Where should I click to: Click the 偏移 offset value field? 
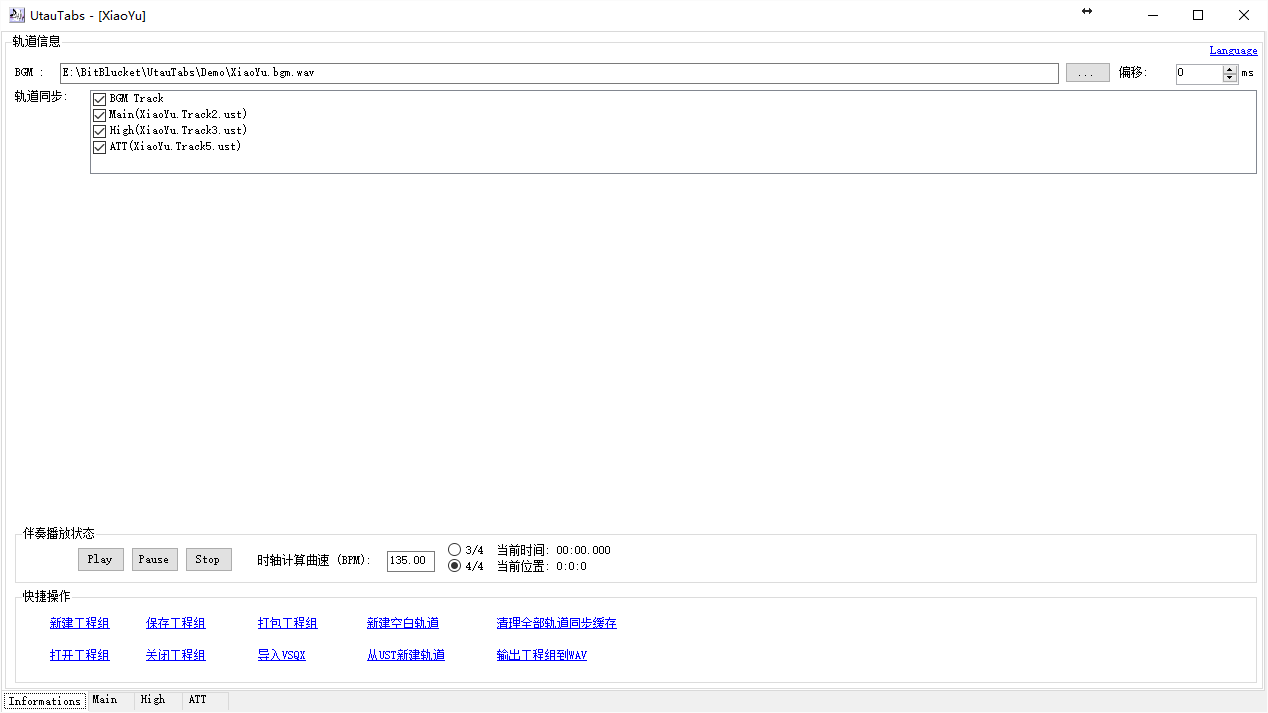[1199, 73]
